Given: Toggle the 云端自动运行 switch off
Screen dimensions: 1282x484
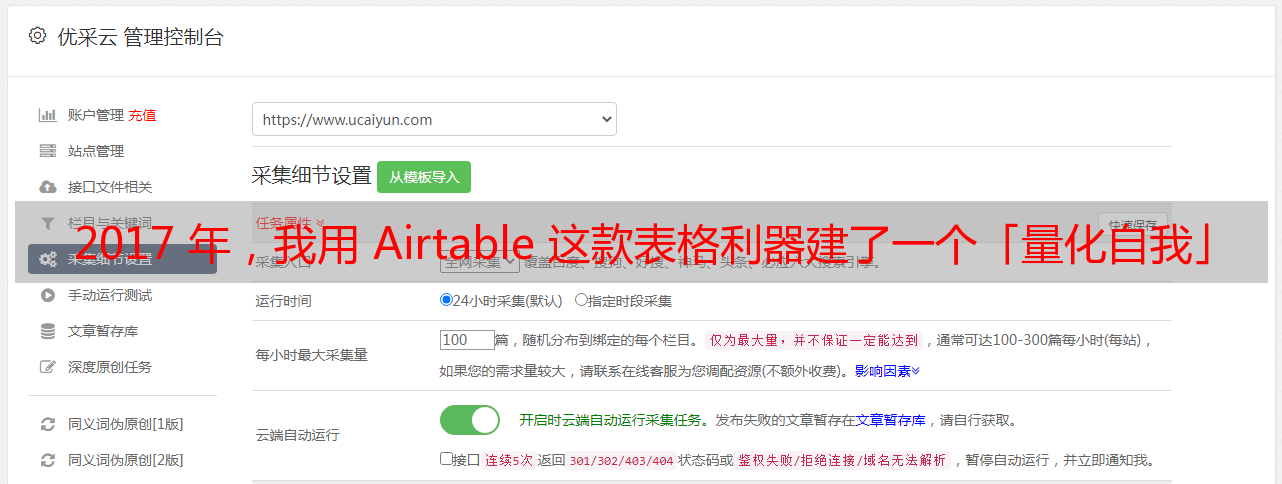Looking at the screenshot, I should [x=470, y=420].
